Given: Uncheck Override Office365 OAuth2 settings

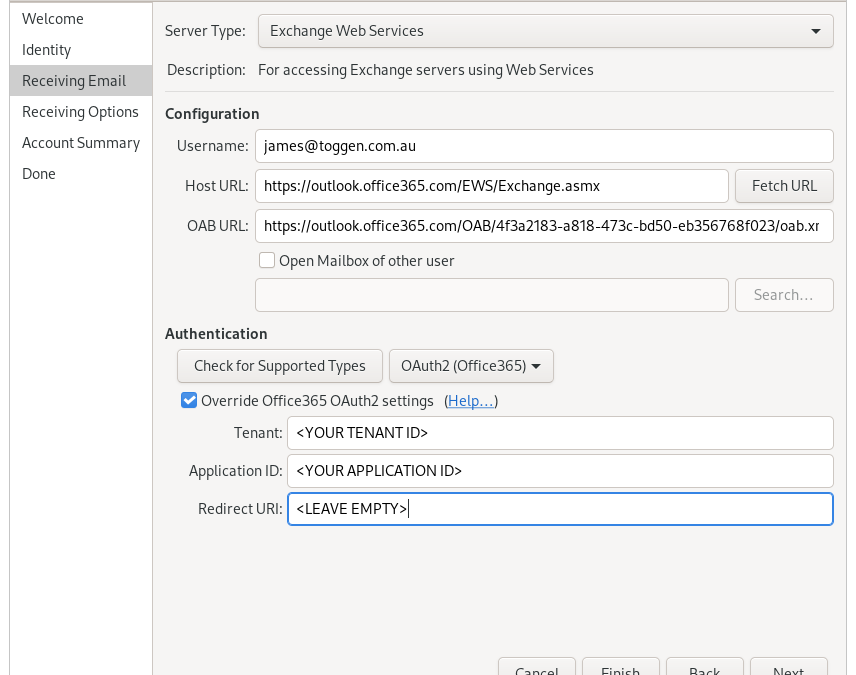Looking at the screenshot, I should 189,401.
